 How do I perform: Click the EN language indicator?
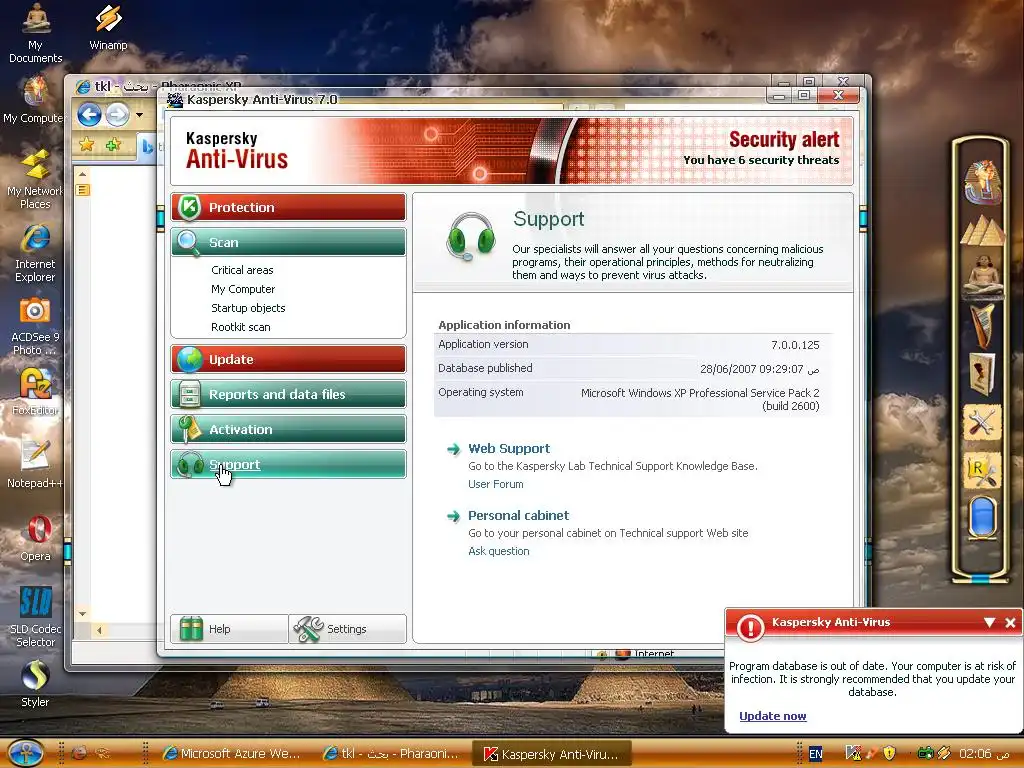(x=816, y=754)
